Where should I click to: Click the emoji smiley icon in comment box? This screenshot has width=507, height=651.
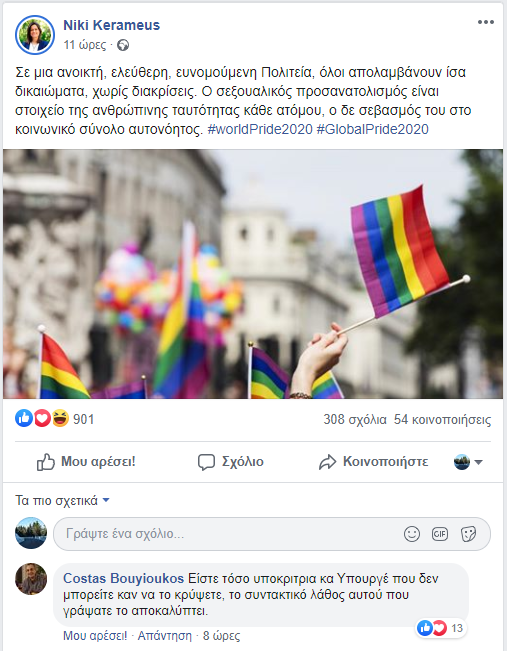411,534
